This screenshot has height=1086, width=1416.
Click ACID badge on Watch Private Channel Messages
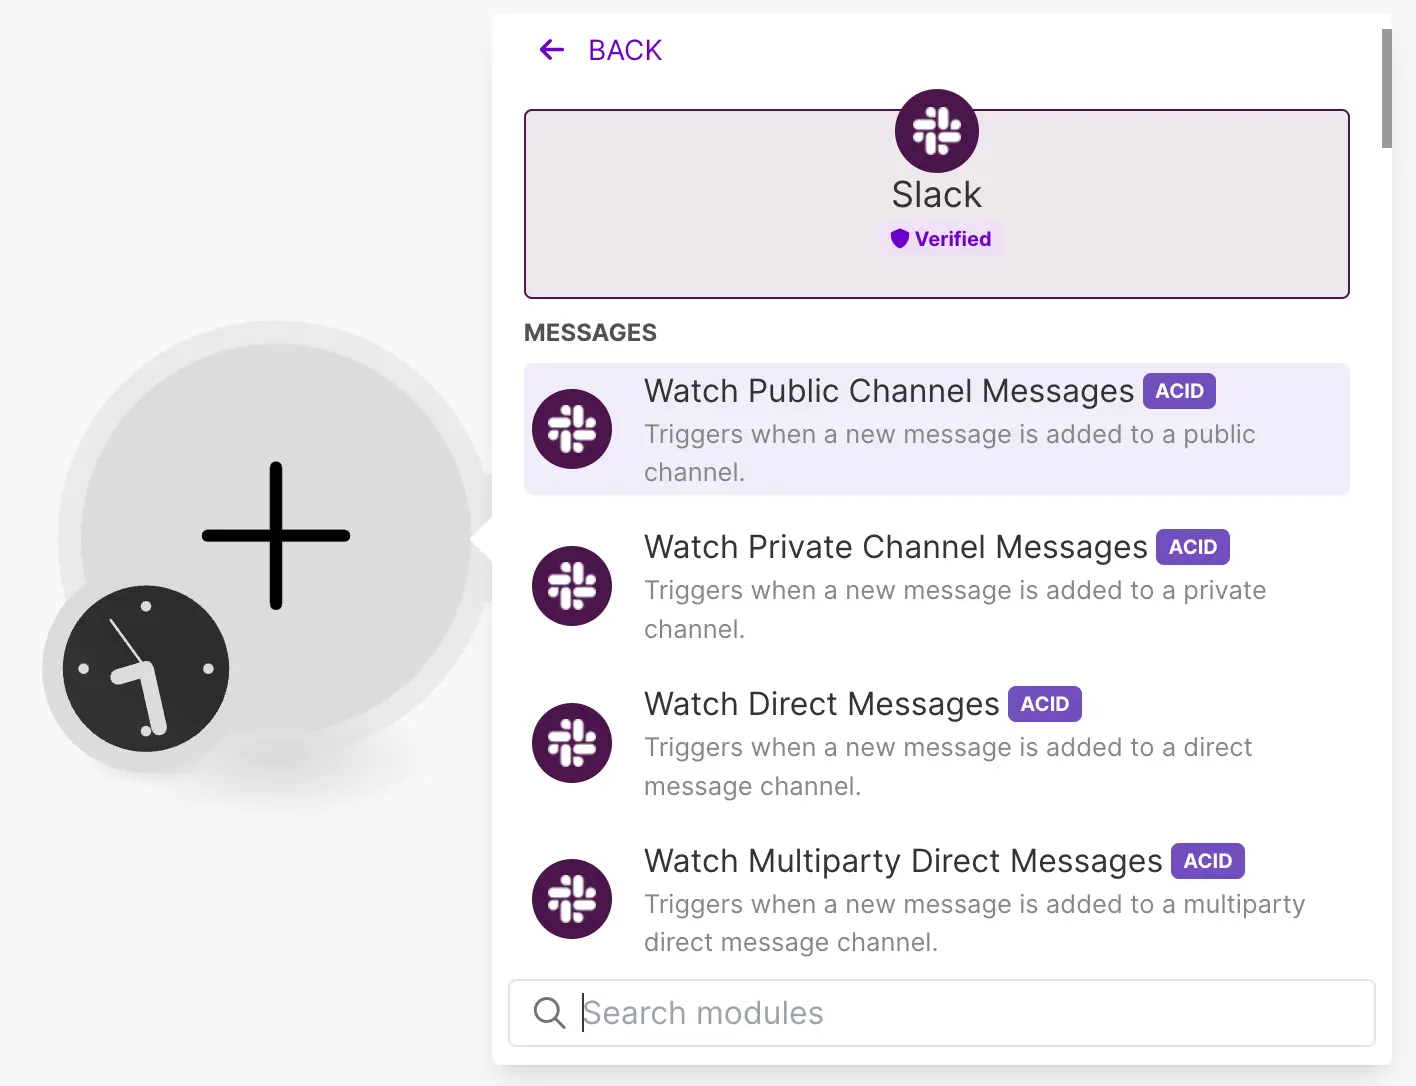(1193, 547)
